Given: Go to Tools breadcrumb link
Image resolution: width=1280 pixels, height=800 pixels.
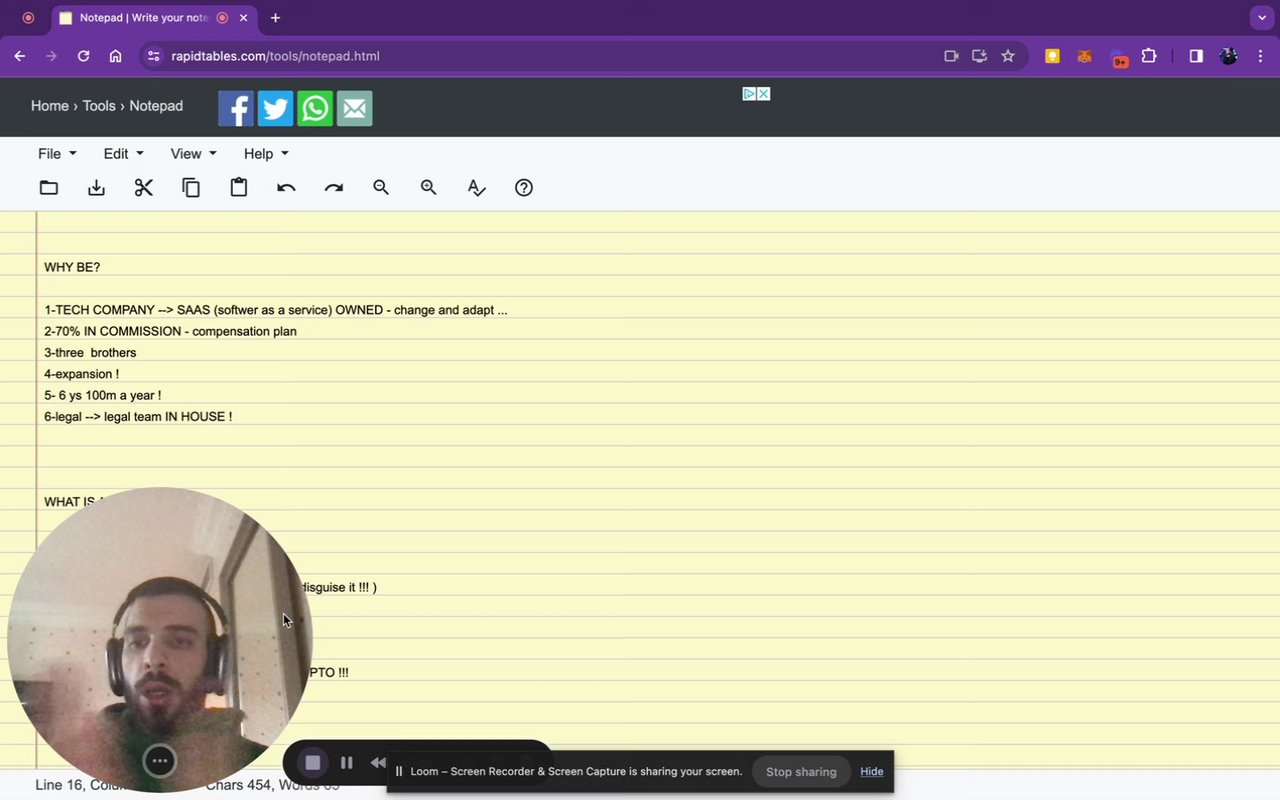Looking at the screenshot, I should tap(99, 106).
